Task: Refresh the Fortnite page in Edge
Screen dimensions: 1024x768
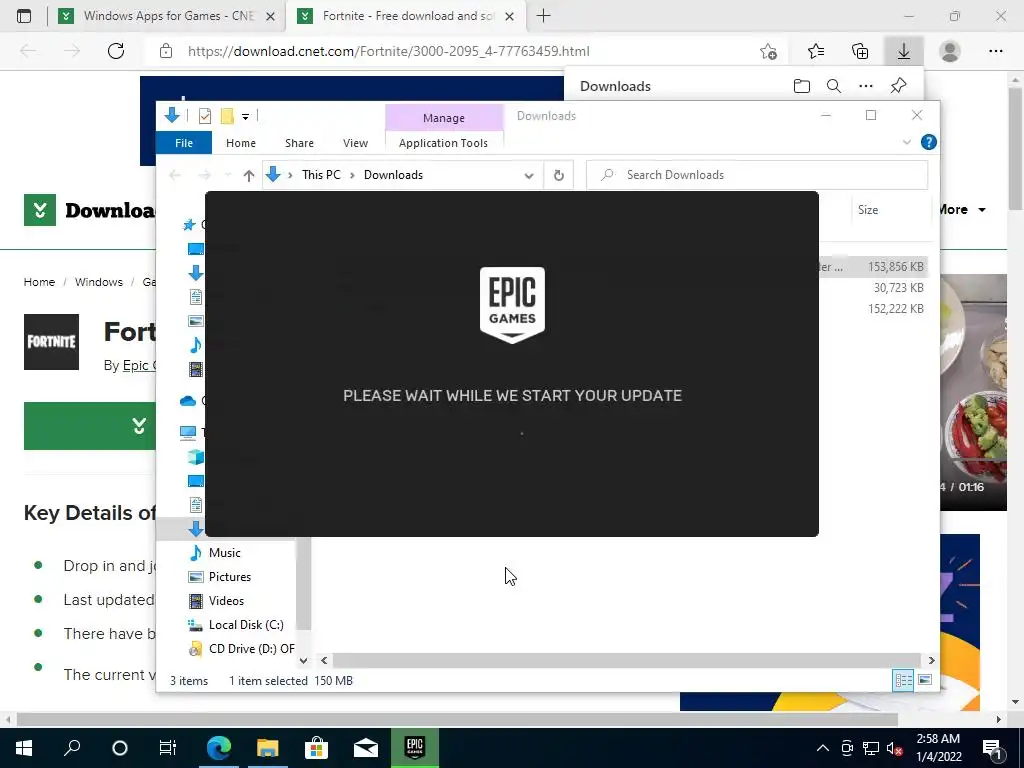Action: [x=116, y=51]
